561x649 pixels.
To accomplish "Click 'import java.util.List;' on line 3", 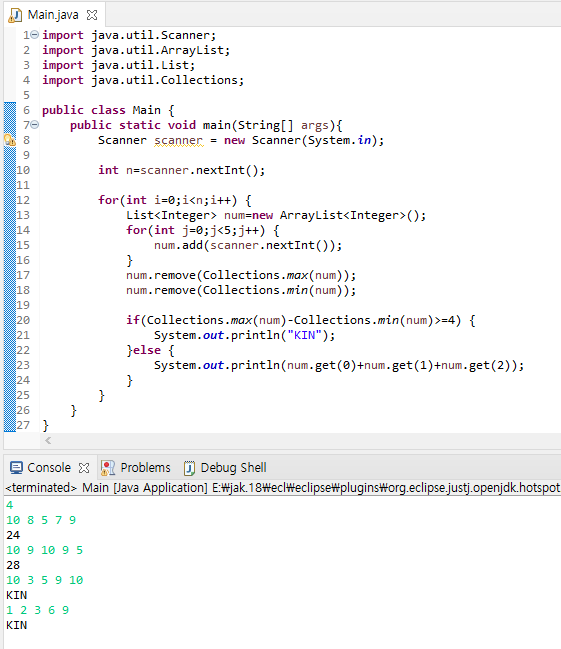I will [x=118, y=65].
